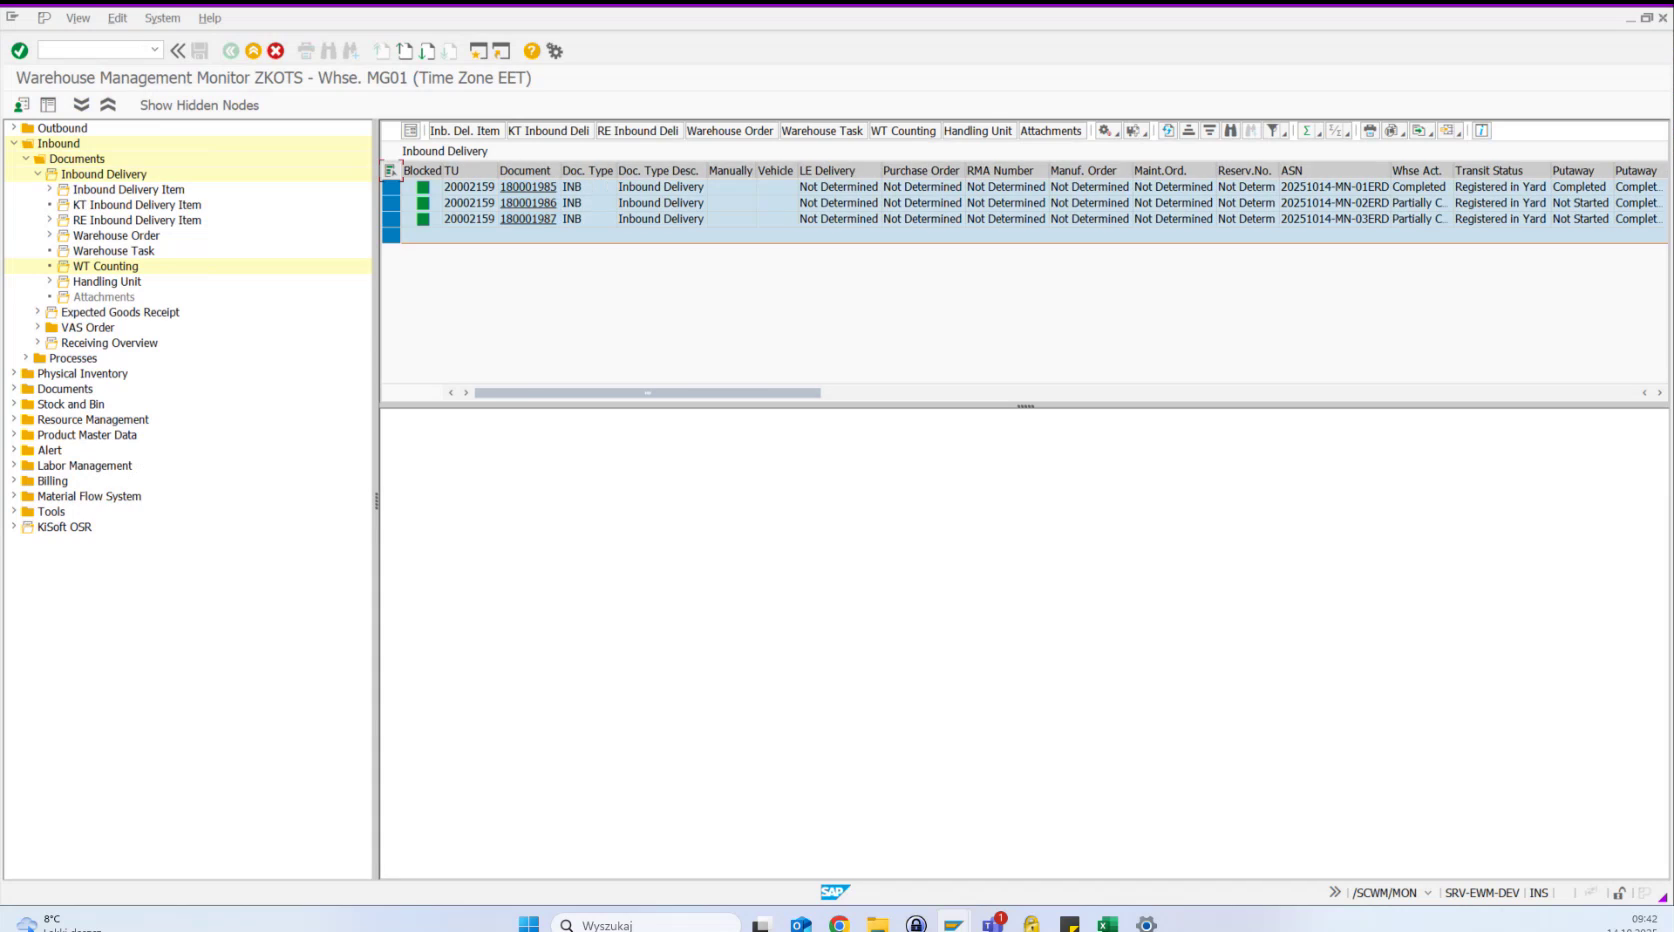
Task: Collapse the Inbound tree node
Action: click(x=13, y=143)
